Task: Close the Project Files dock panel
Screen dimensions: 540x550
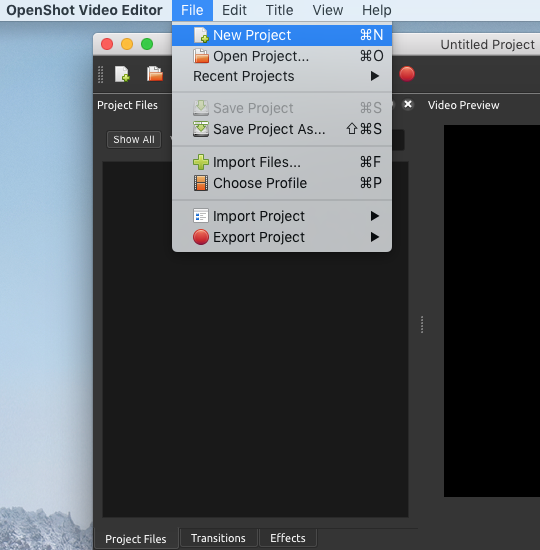Action: click(408, 105)
